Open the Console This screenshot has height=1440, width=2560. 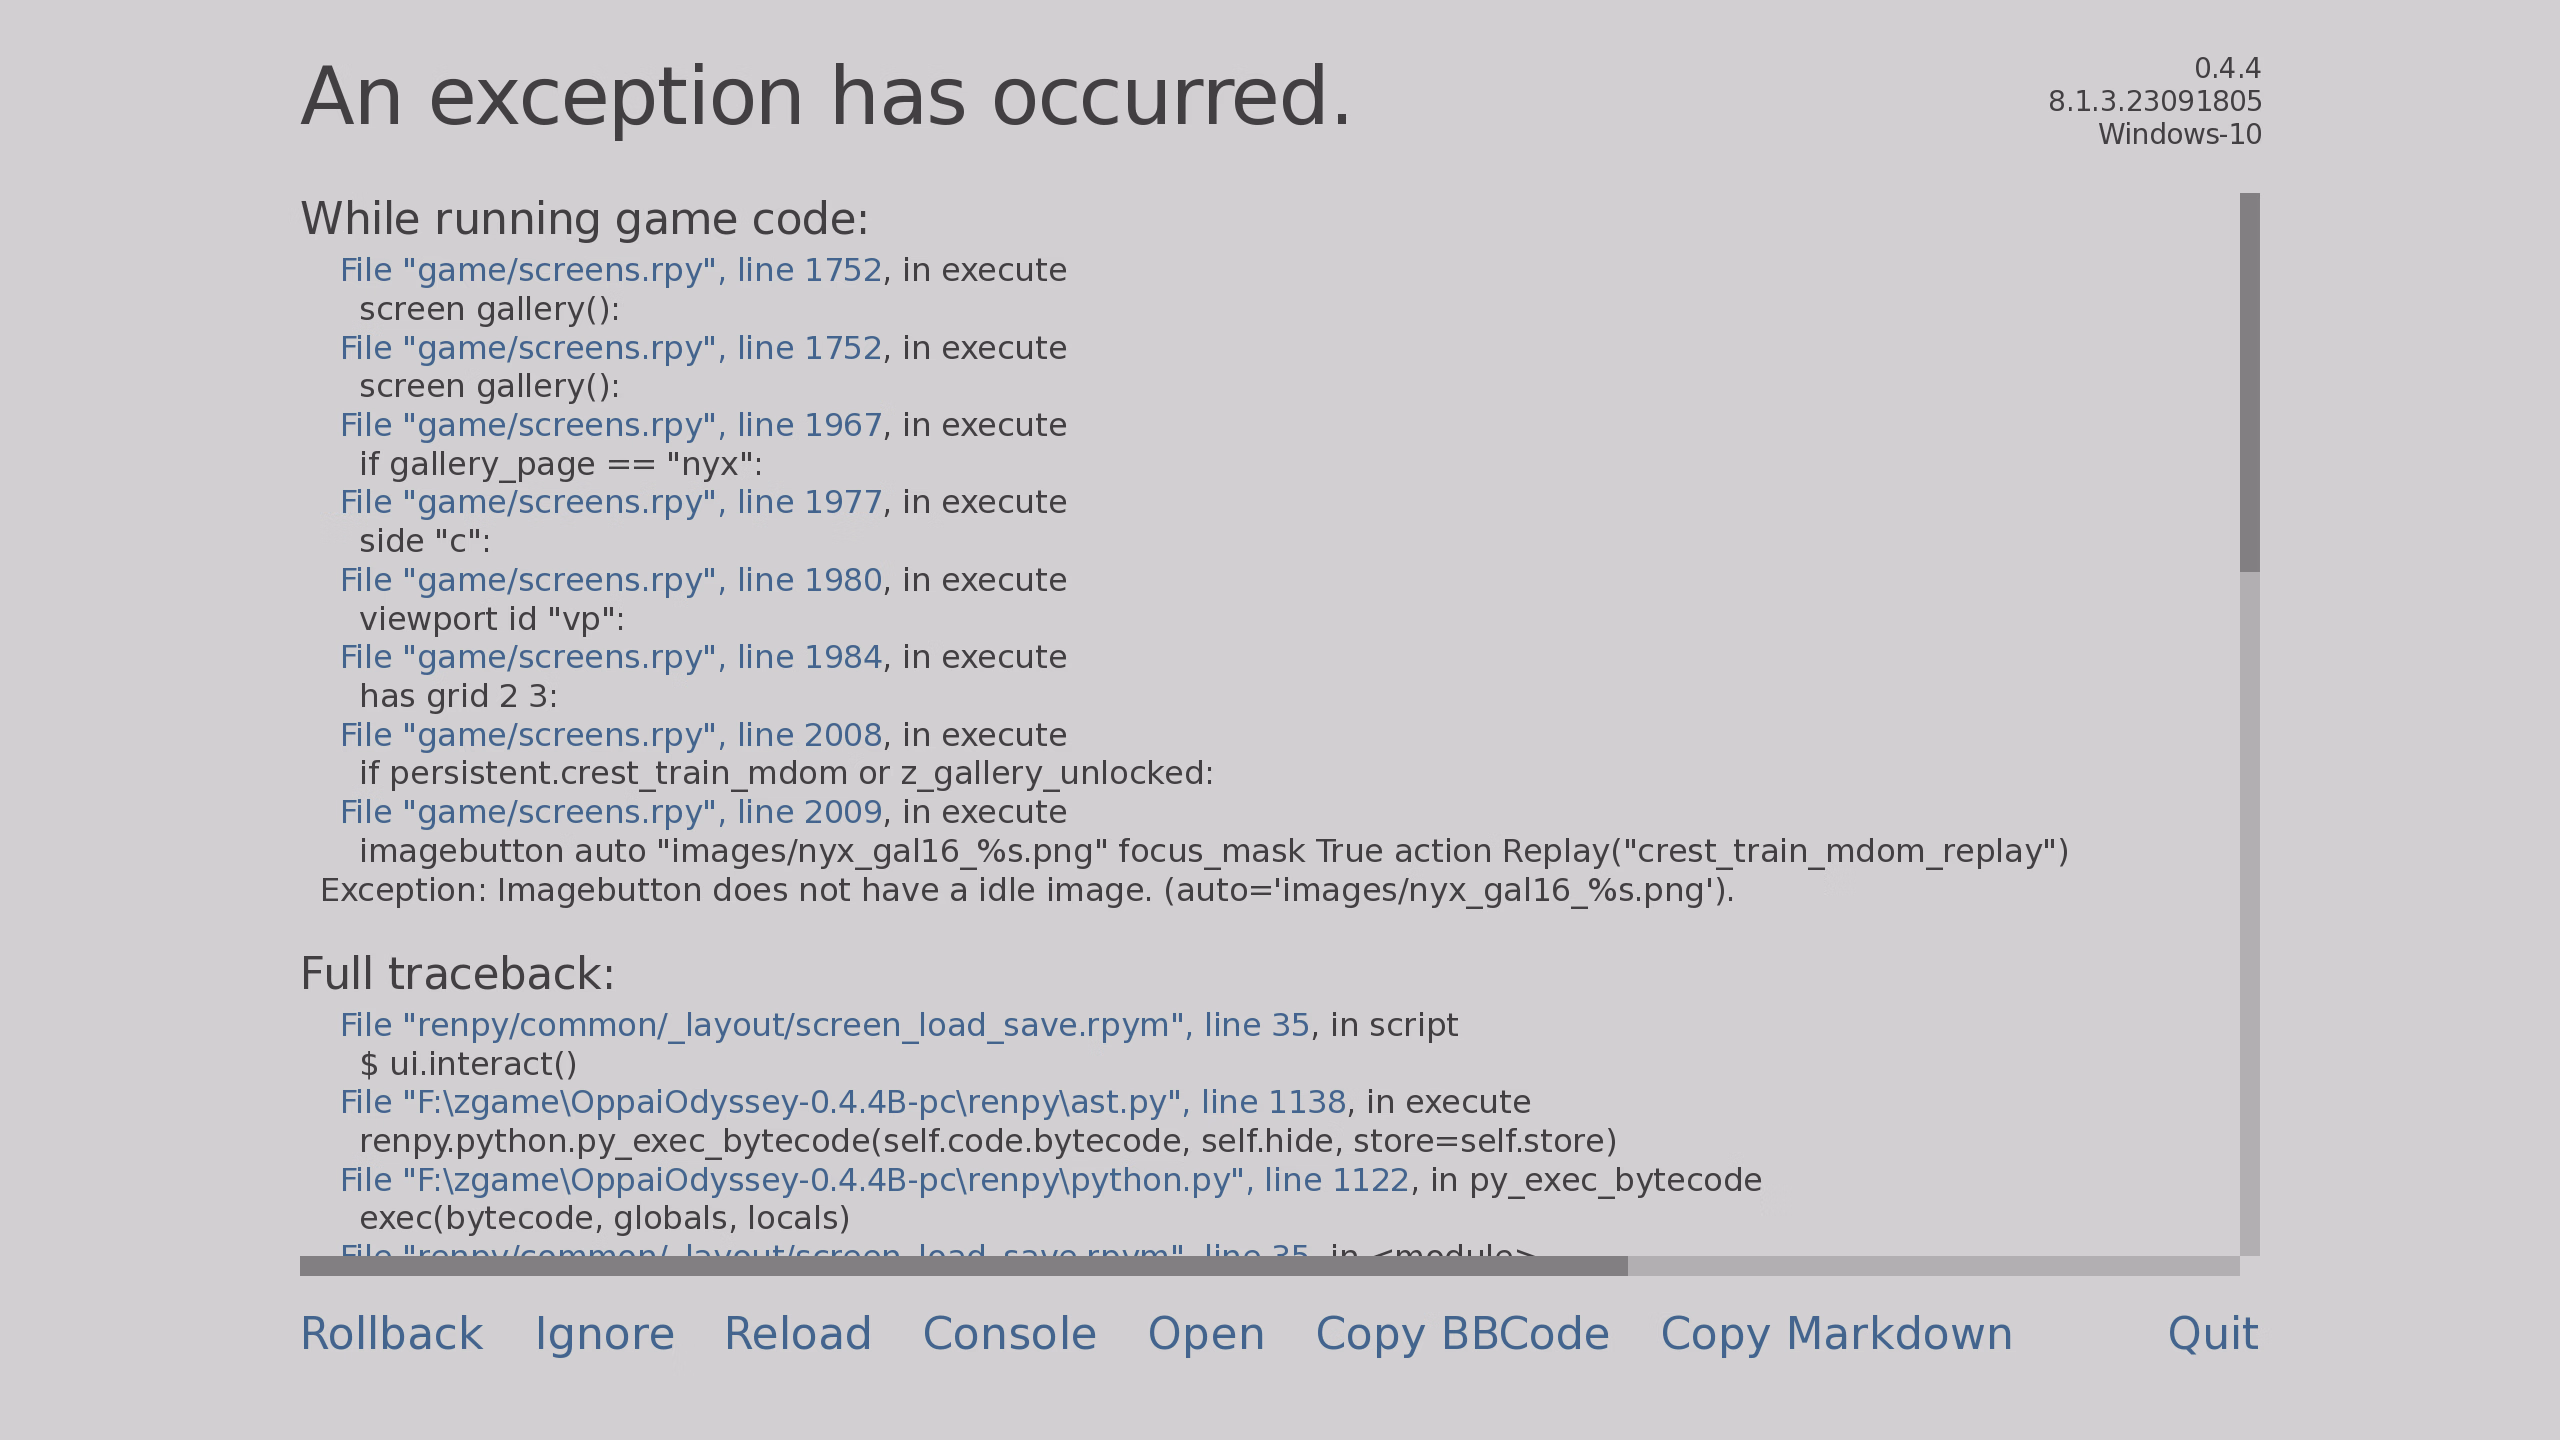1009,1334
